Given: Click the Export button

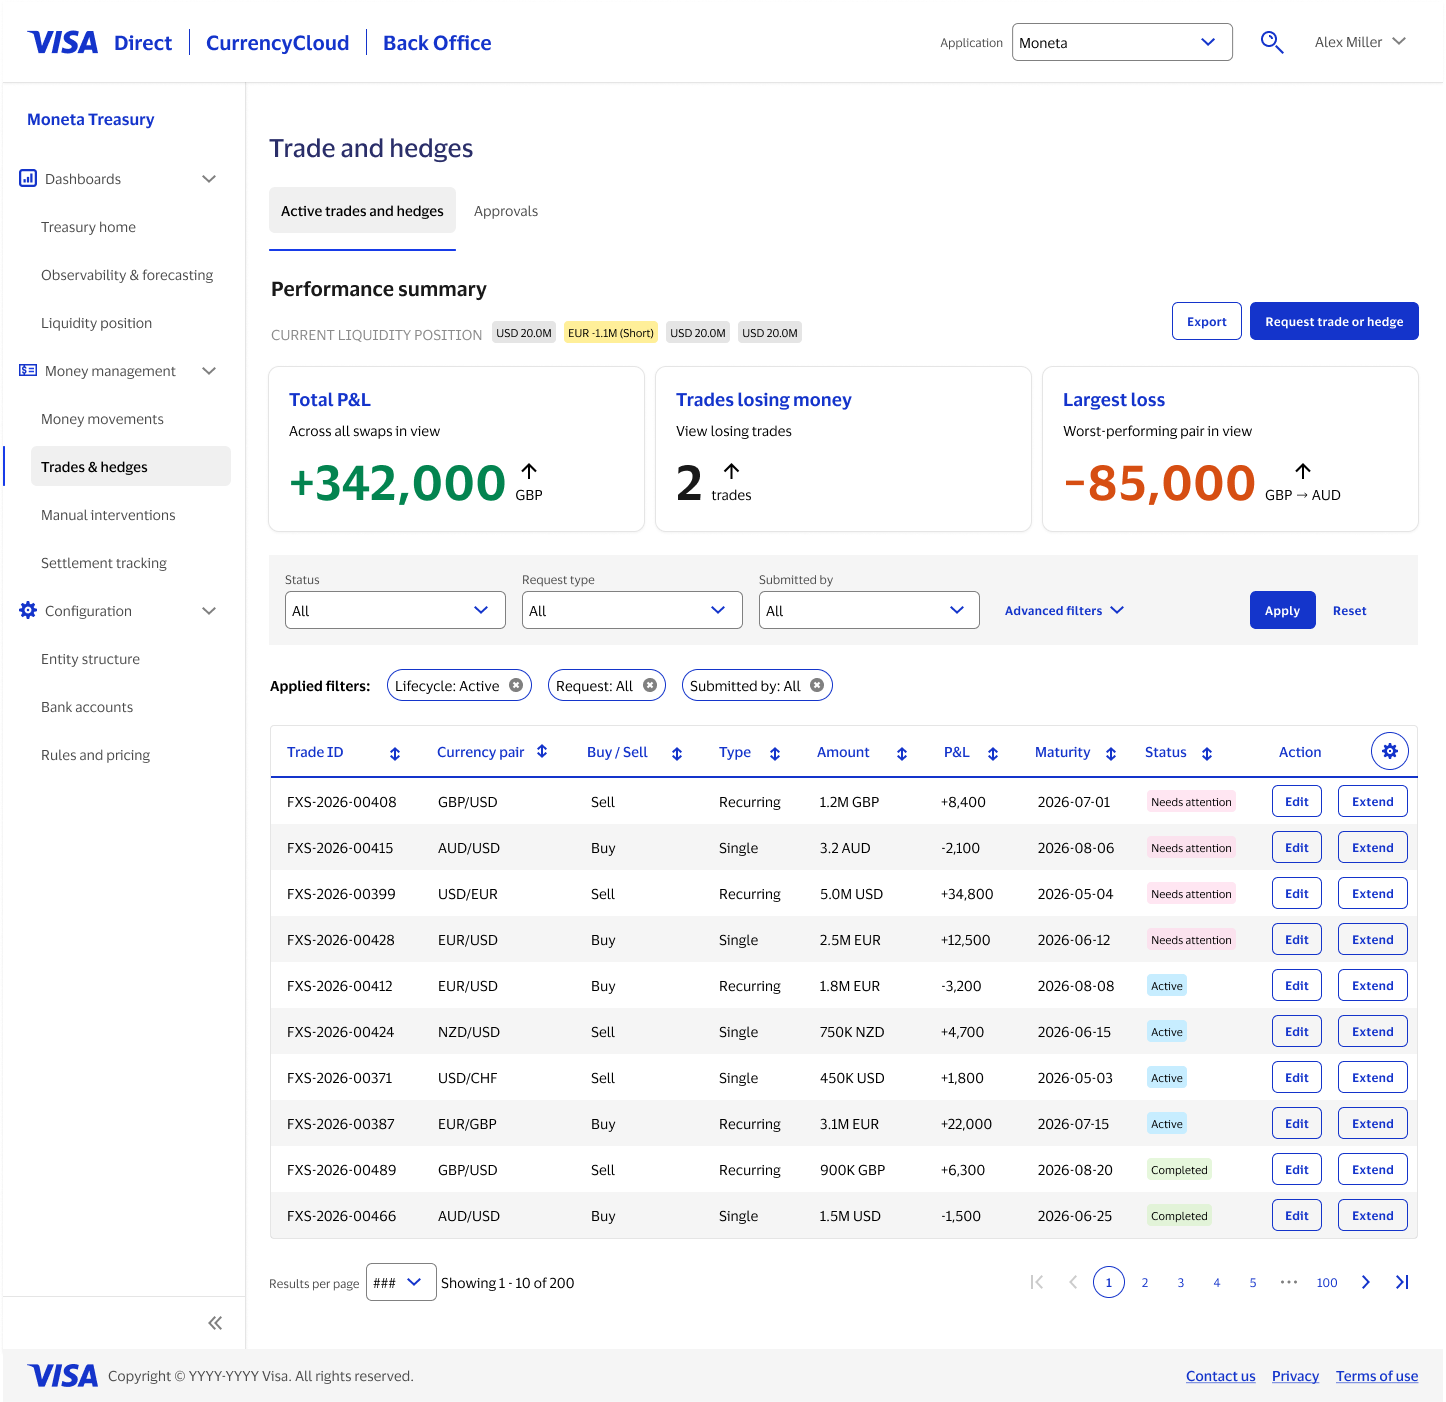Looking at the screenshot, I should pyautogui.click(x=1207, y=321).
